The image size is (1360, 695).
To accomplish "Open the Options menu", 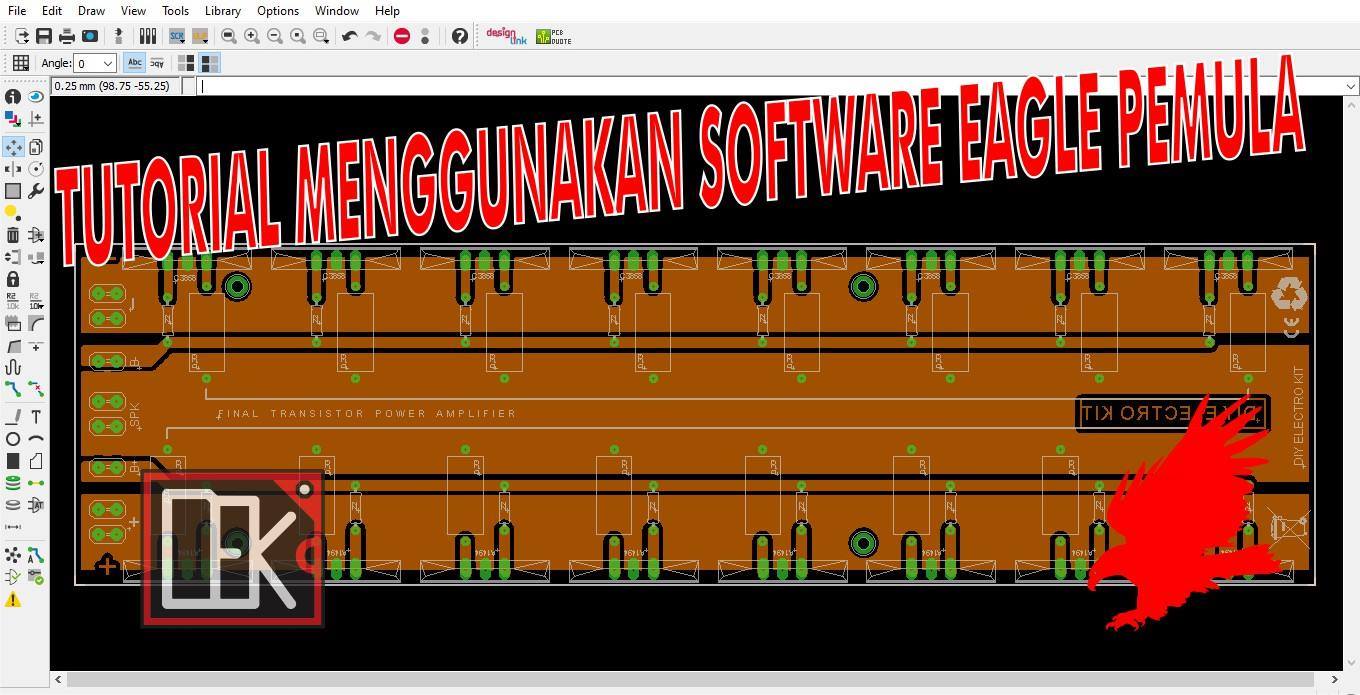I will click(x=278, y=10).
